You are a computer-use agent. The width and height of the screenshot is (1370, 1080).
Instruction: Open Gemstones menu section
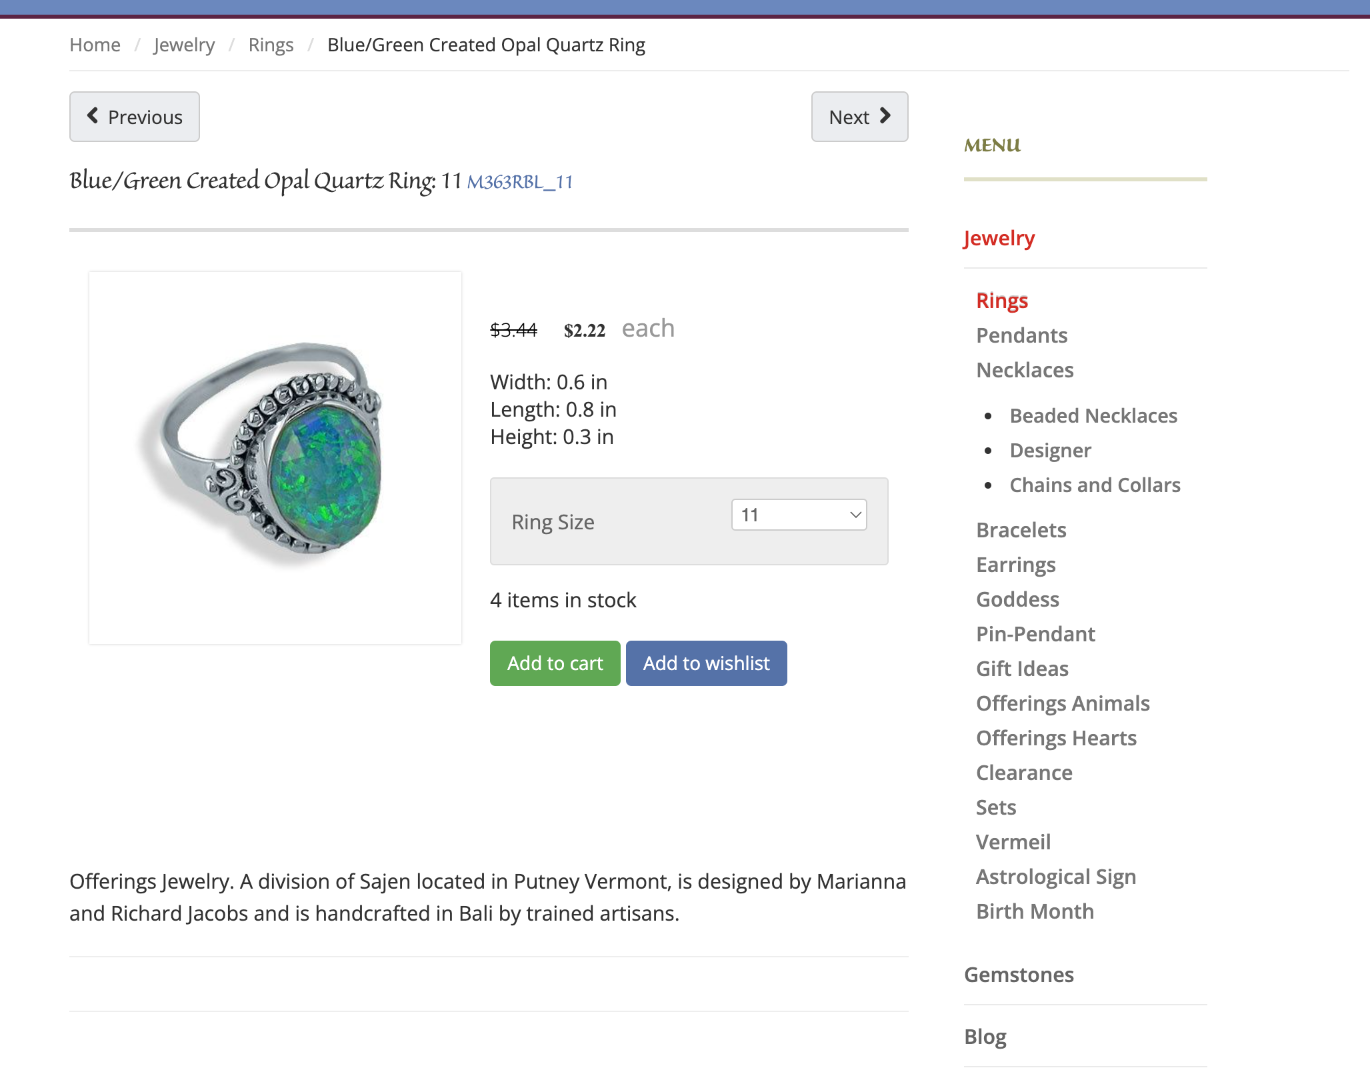coord(1018,975)
